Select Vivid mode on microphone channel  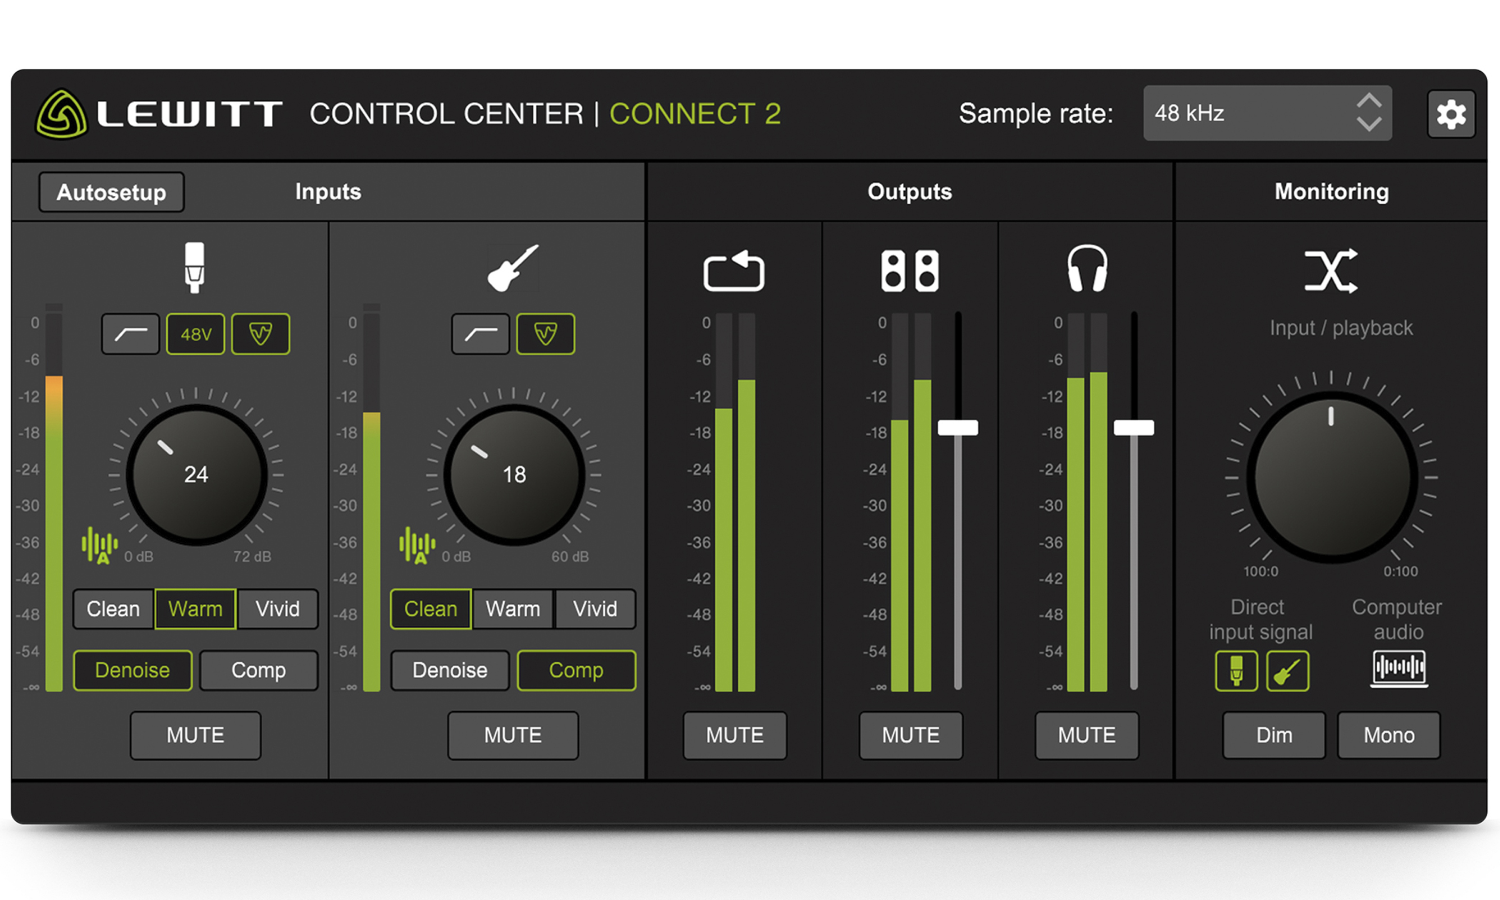tap(277, 609)
